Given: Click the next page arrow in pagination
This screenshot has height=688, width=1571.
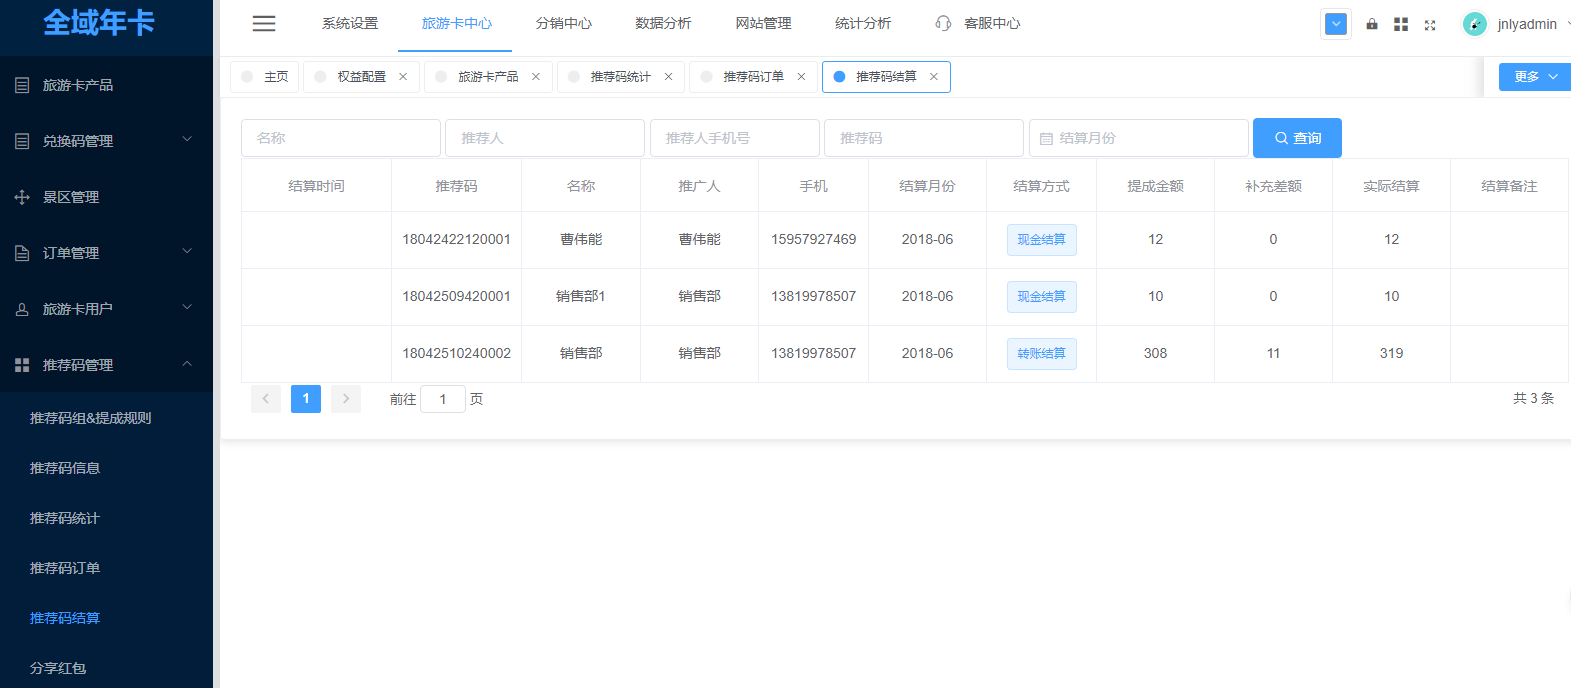Looking at the screenshot, I should tap(346, 399).
